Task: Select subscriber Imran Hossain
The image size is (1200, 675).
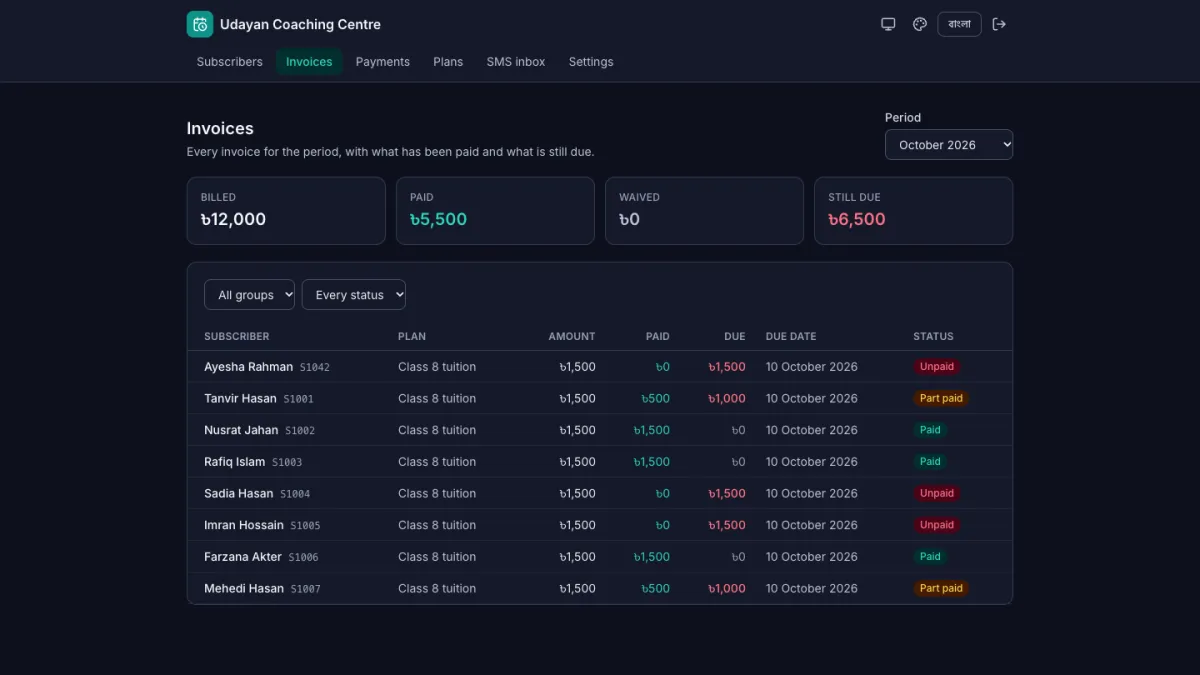Action: pyautogui.click(x=244, y=525)
